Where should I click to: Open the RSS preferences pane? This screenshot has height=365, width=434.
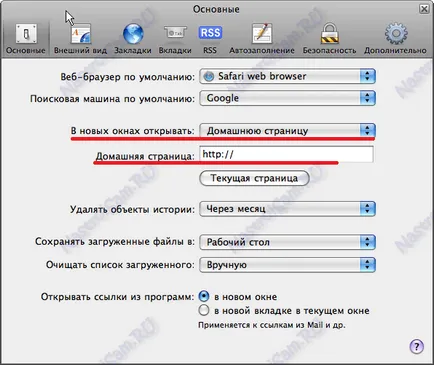click(x=210, y=39)
